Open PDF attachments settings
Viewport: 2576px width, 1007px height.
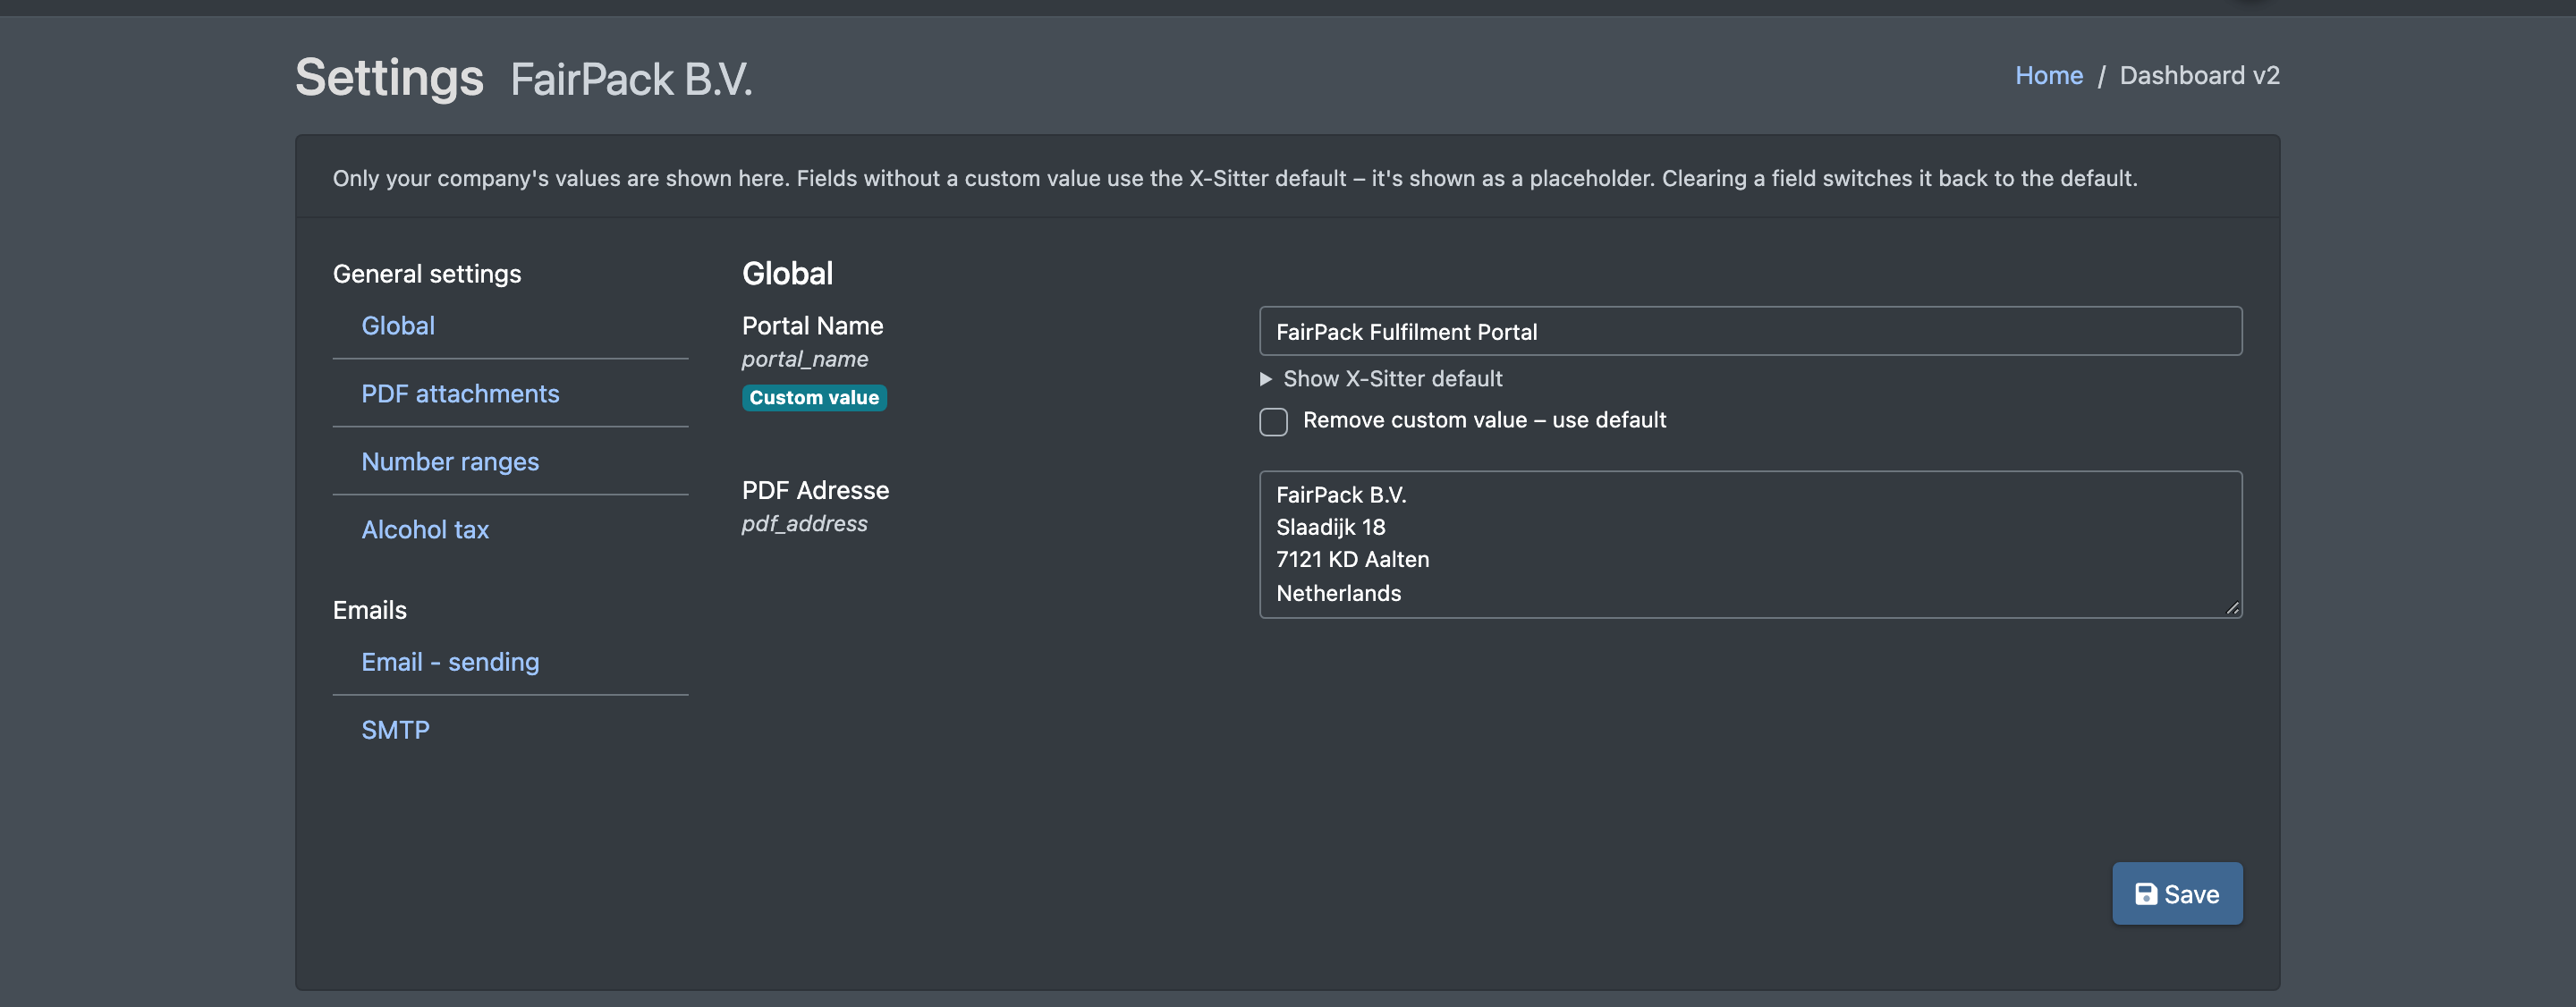pos(460,393)
